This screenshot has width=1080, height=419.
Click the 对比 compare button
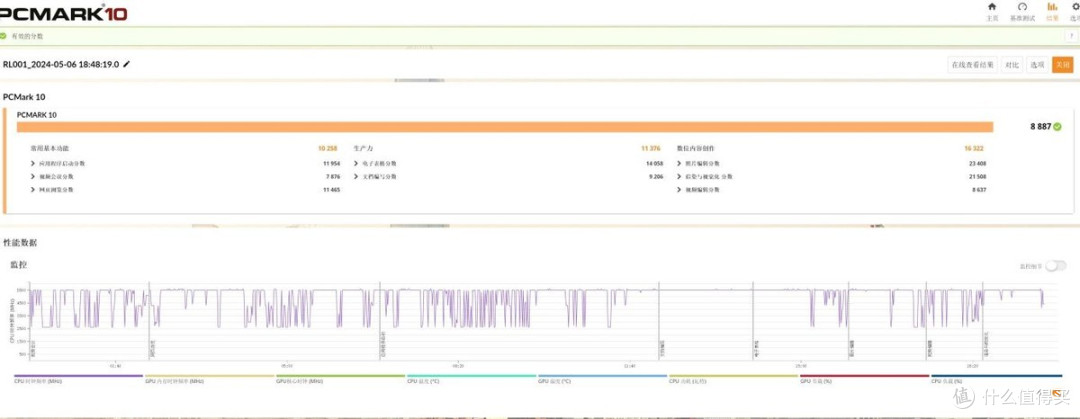click(1012, 65)
